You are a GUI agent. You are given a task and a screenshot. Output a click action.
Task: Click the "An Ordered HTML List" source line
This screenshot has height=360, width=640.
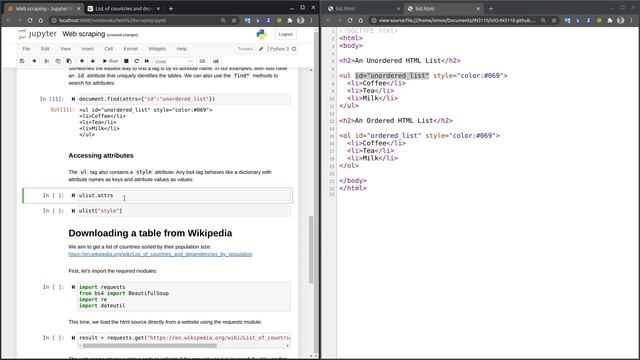click(x=396, y=120)
